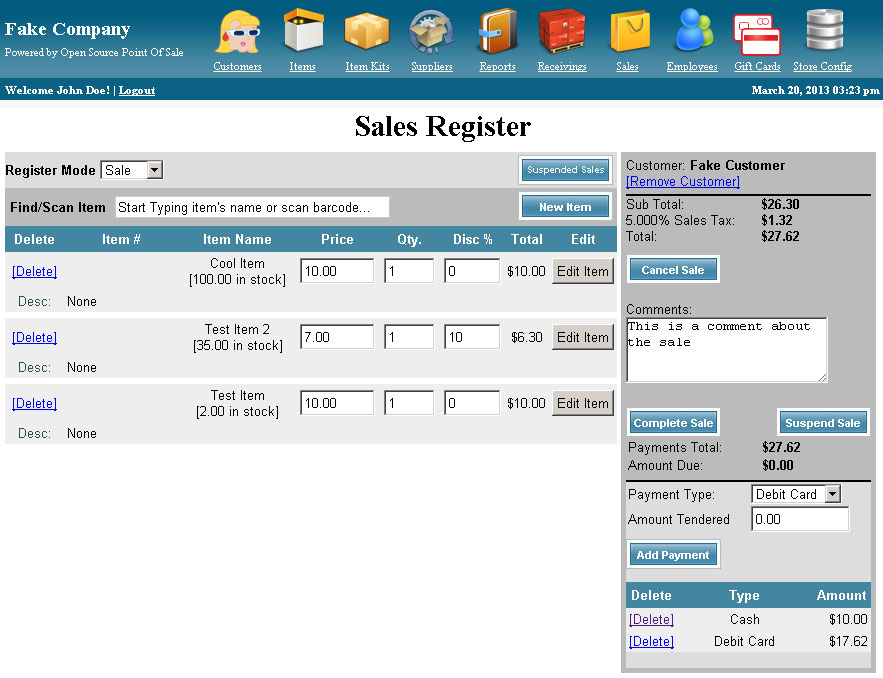Screen dimensions: 883x678
Task: Click the Item Kits menu label
Action: (367, 66)
